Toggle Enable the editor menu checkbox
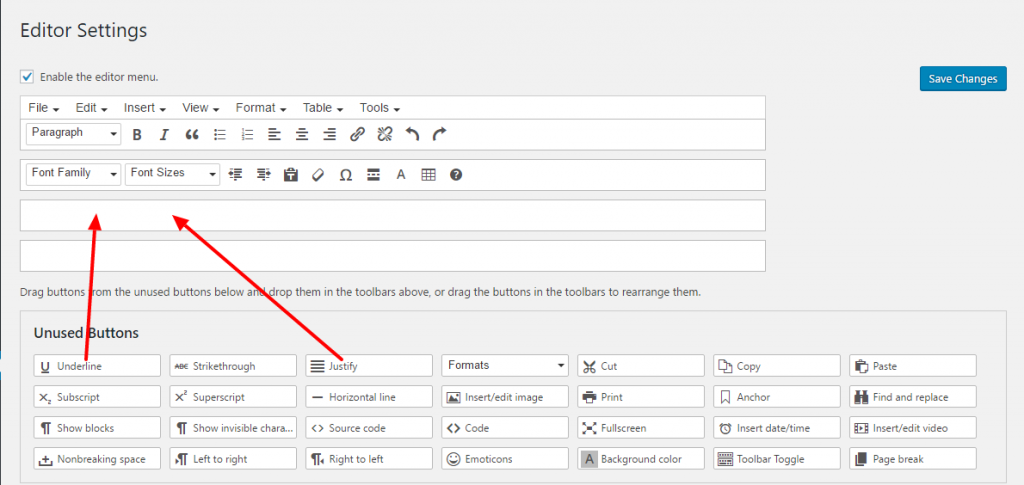The image size is (1024, 485). (27, 77)
